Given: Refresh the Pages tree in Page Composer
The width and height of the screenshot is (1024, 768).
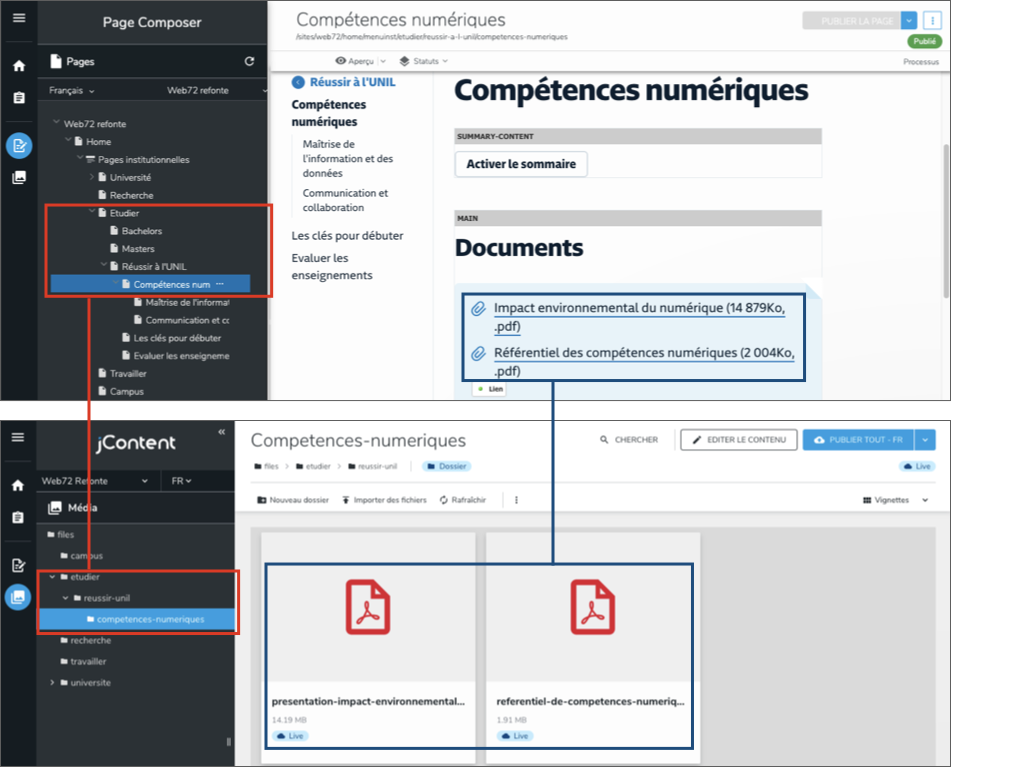Looking at the screenshot, I should [249, 62].
